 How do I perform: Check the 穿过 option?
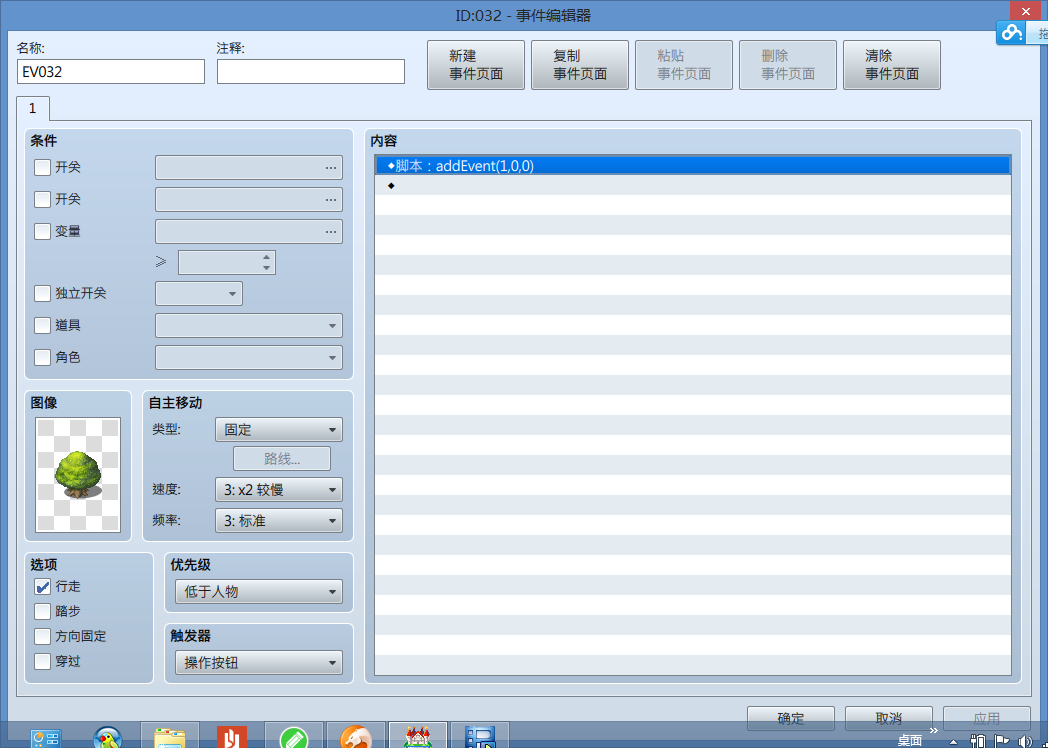pyautogui.click(x=42, y=661)
